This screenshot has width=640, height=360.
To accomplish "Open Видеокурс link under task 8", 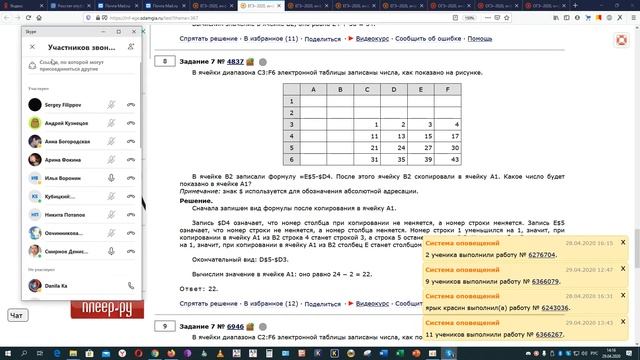I will tap(372, 304).
